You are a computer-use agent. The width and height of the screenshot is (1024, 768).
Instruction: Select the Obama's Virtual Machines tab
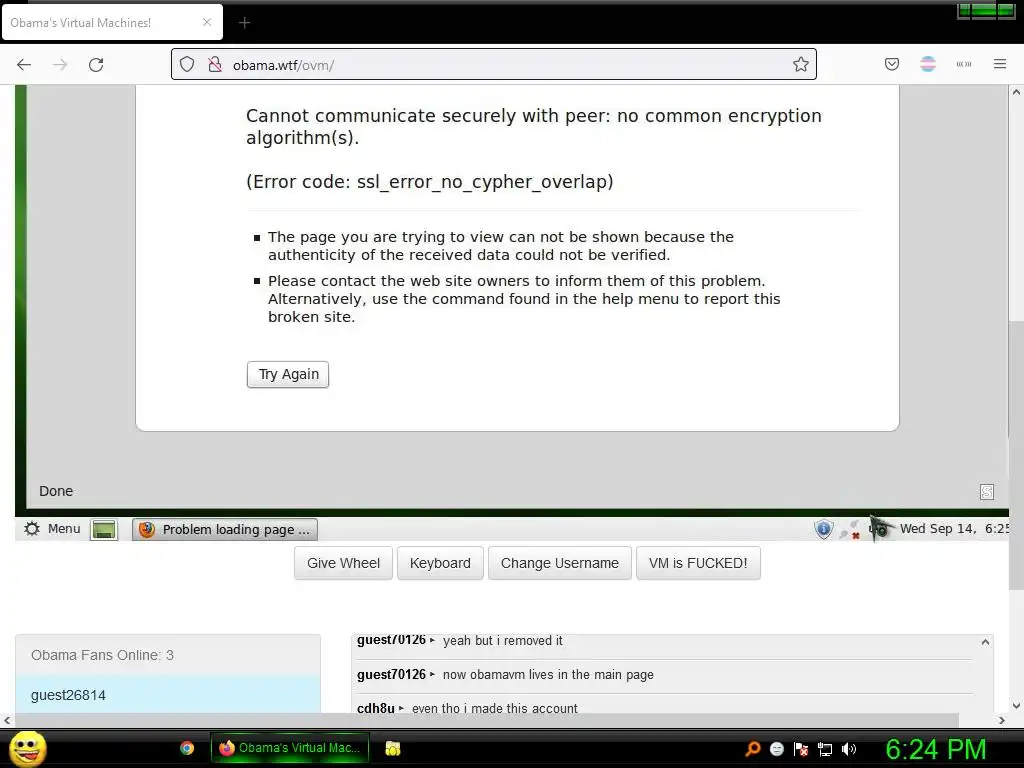point(112,22)
